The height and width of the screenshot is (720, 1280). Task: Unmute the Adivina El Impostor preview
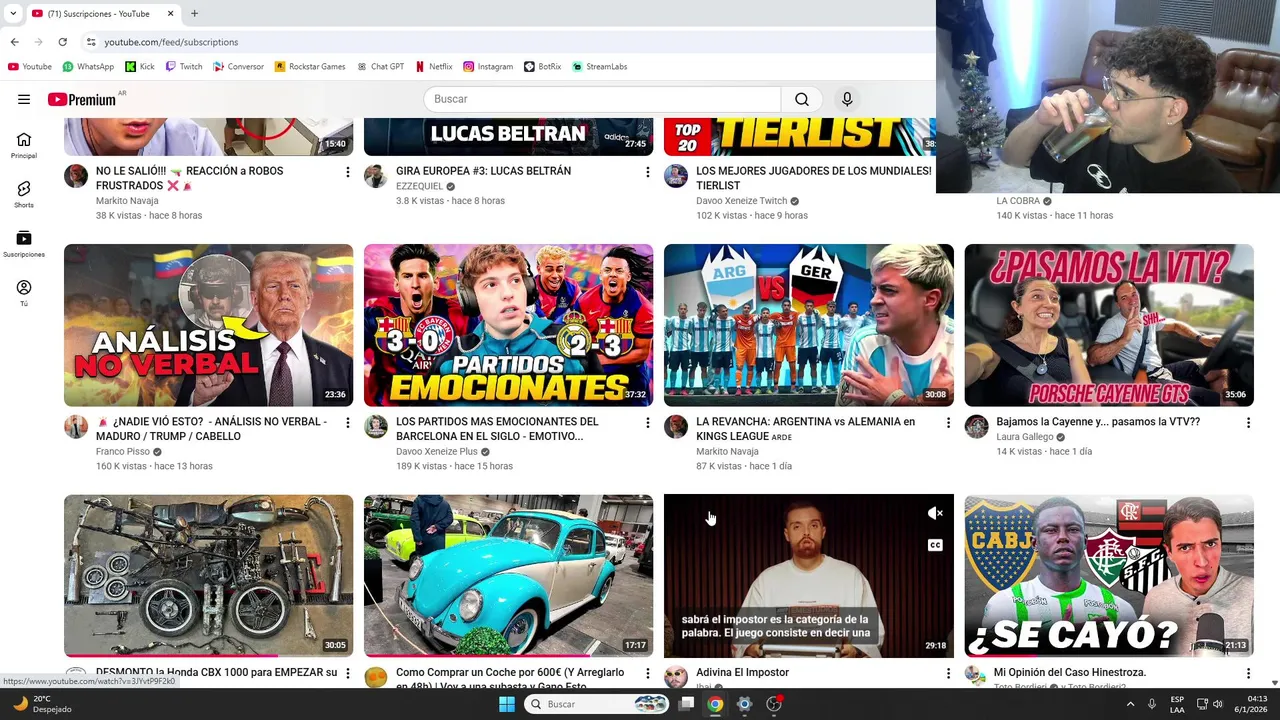pyautogui.click(x=935, y=513)
